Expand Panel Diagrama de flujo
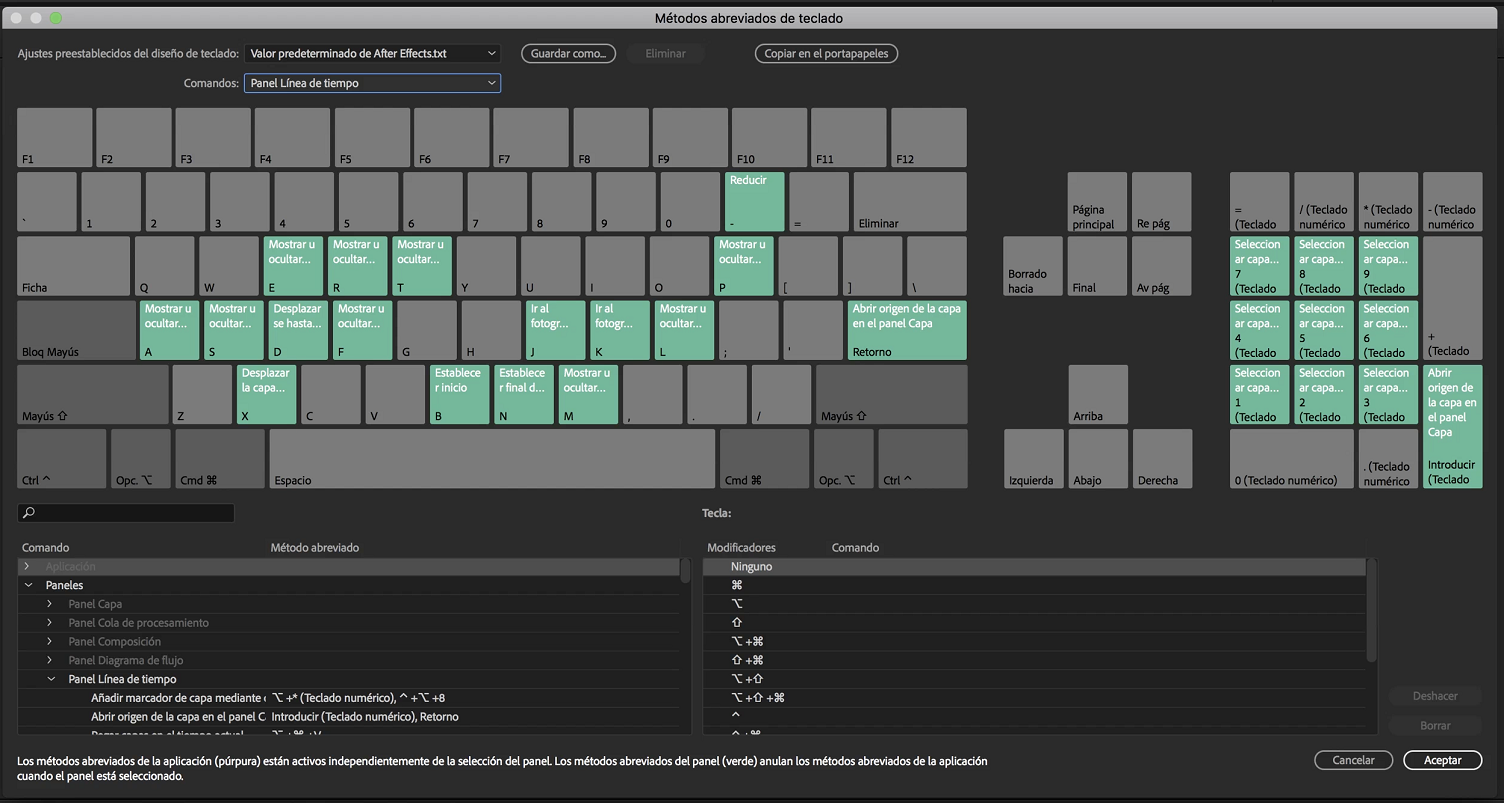The height and width of the screenshot is (803, 1504). [x=49, y=660]
